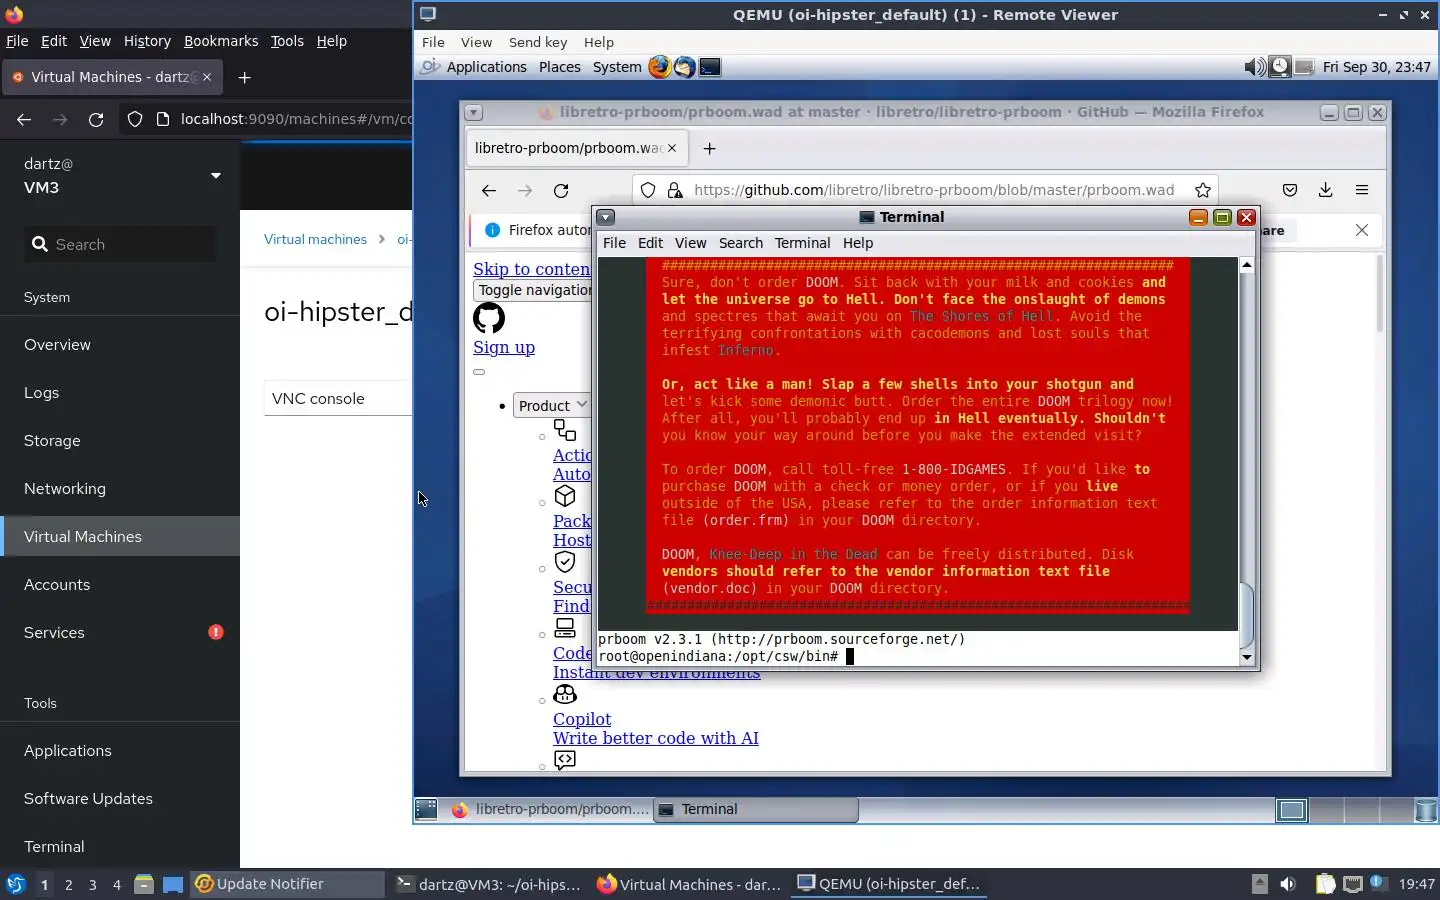Open the Search menu in Terminal window
Viewport: 1440px width, 900px height.
tap(740, 243)
